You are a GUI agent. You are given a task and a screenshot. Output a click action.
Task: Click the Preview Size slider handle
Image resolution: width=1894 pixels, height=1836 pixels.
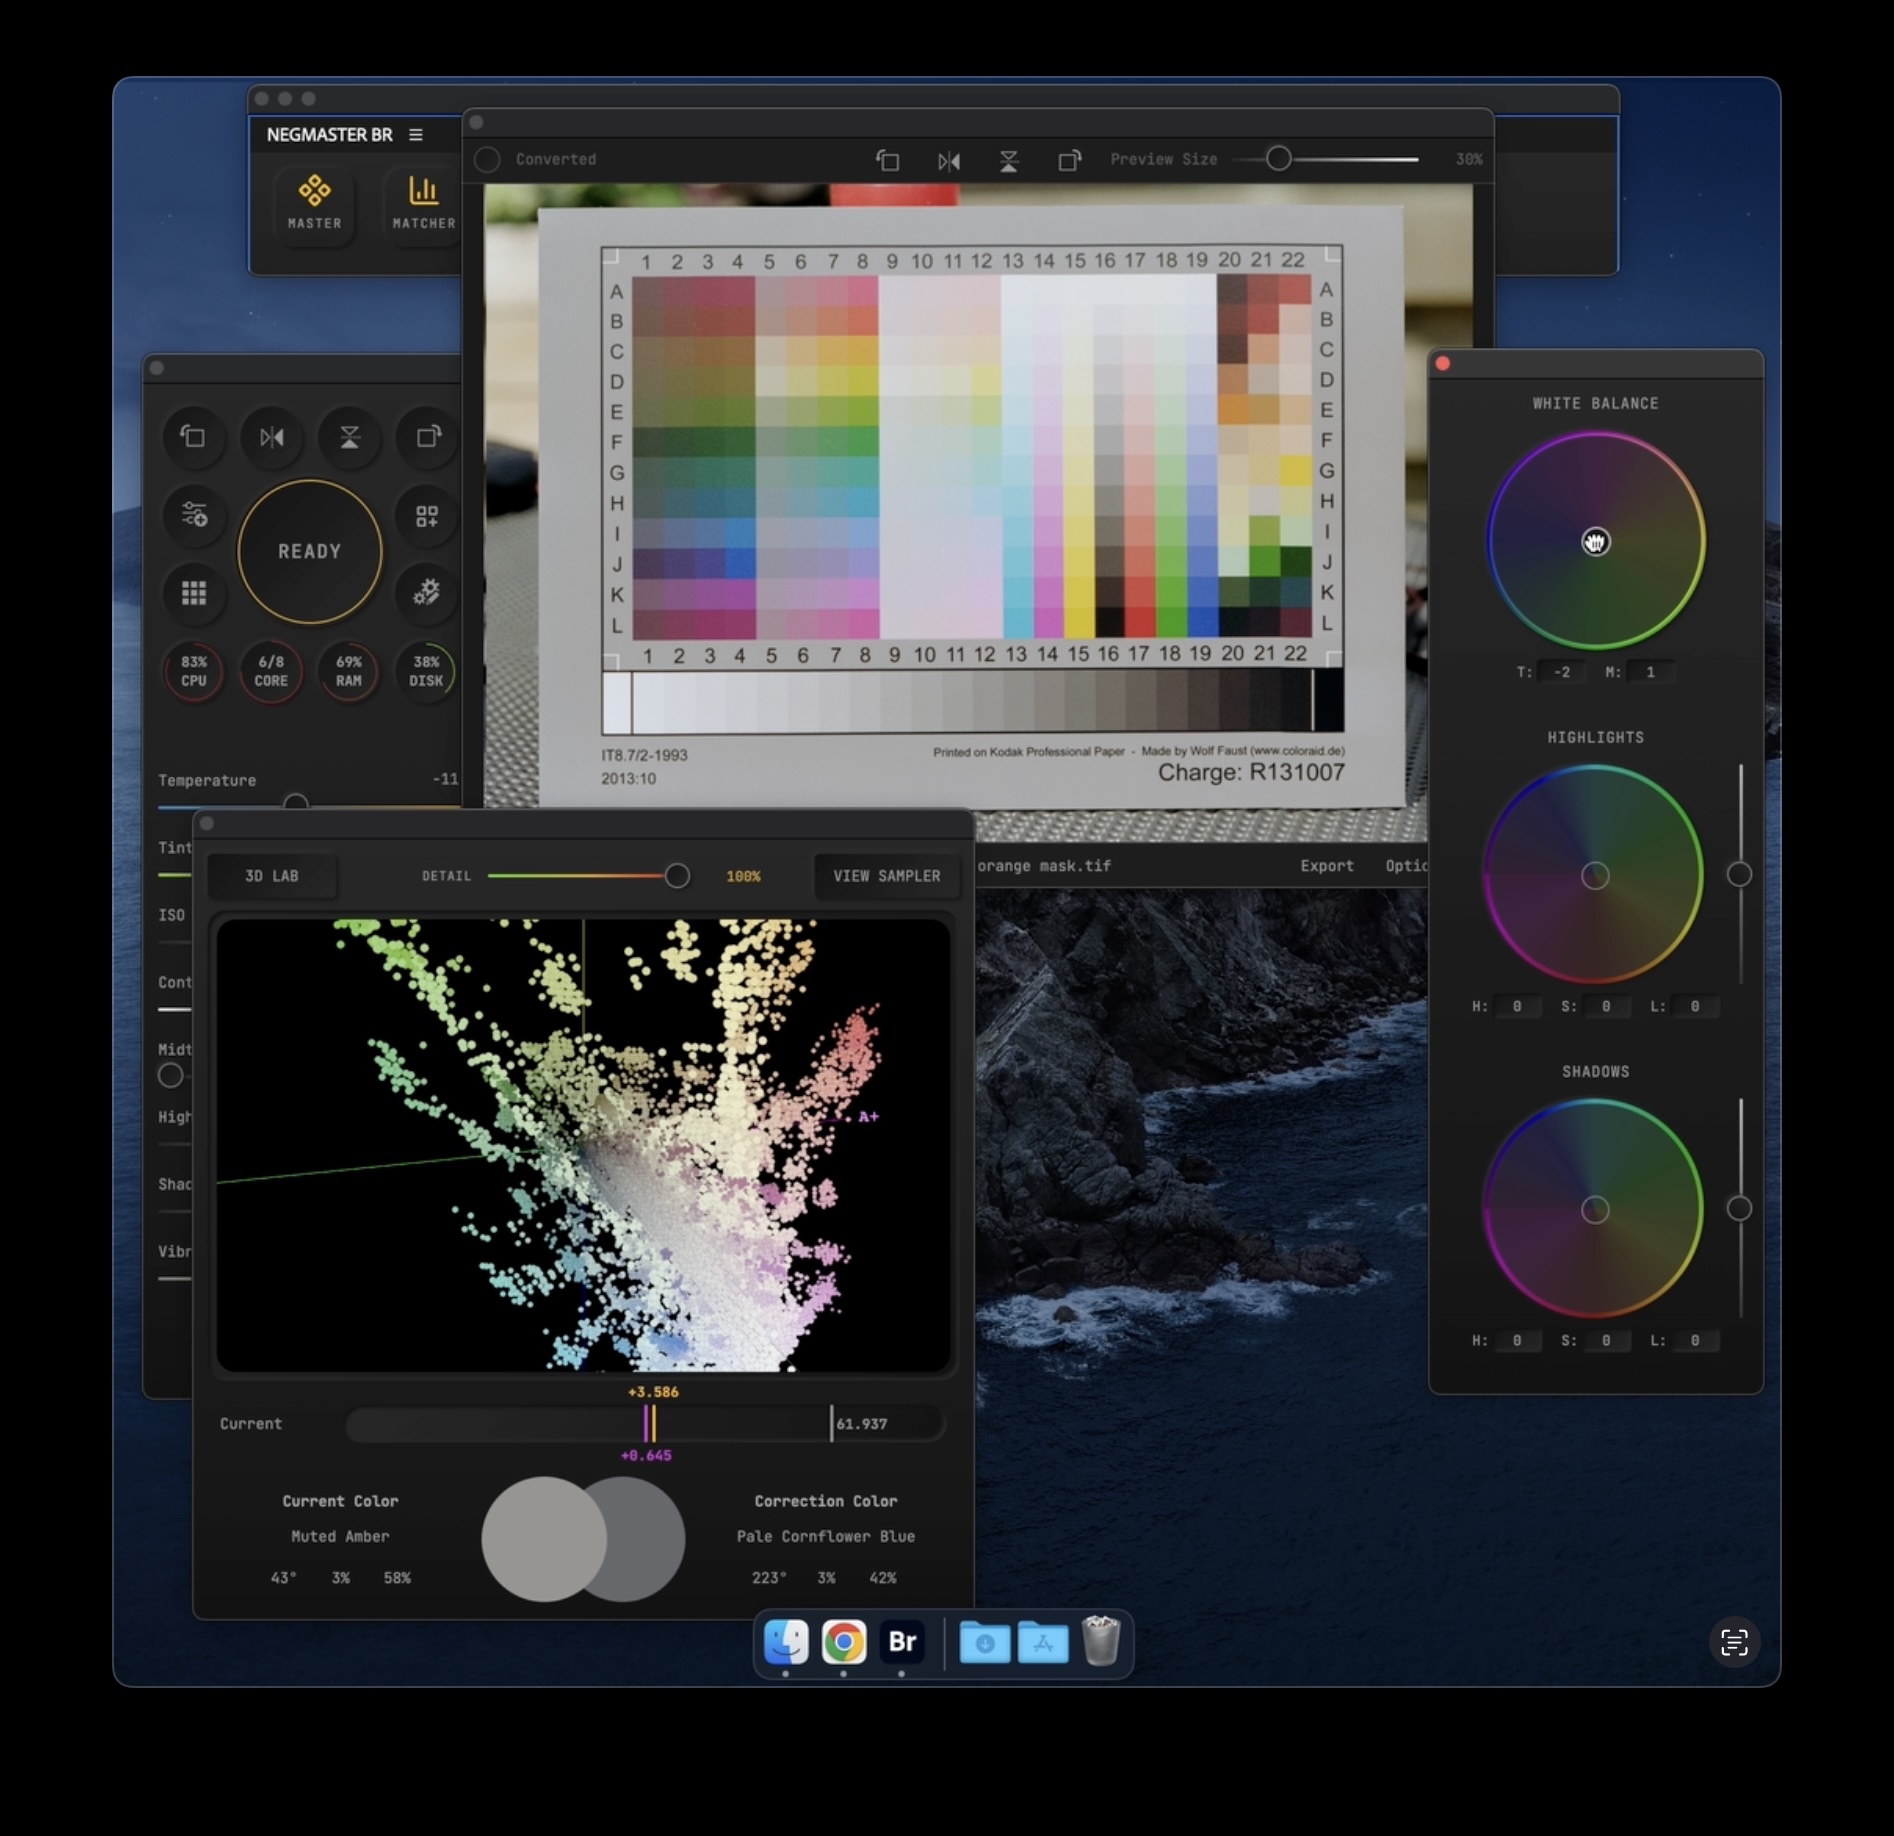[x=1278, y=159]
